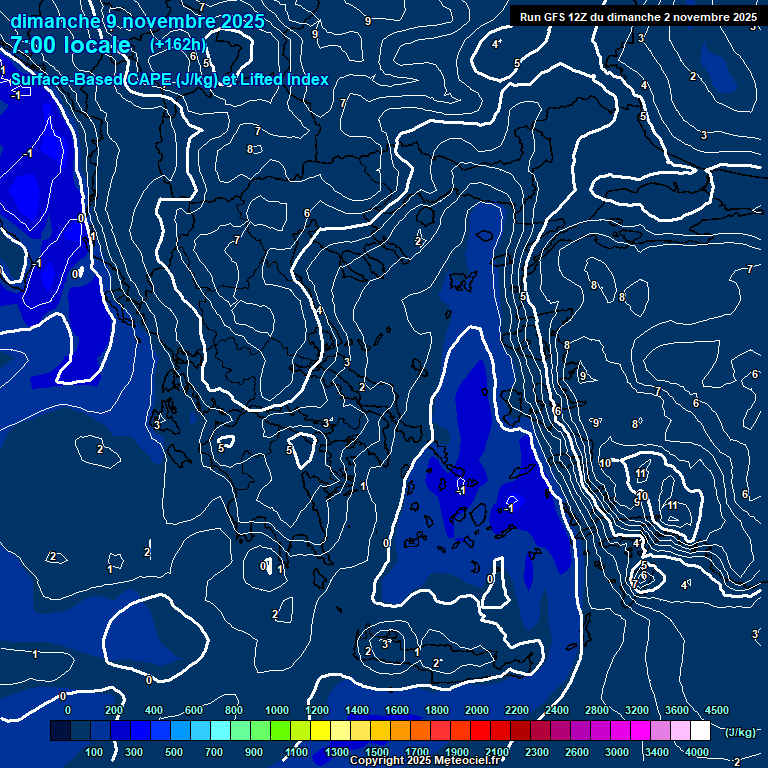Pick the white swatch at the end of the scale
Screen dimensions: 768x768
pos(700,730)
